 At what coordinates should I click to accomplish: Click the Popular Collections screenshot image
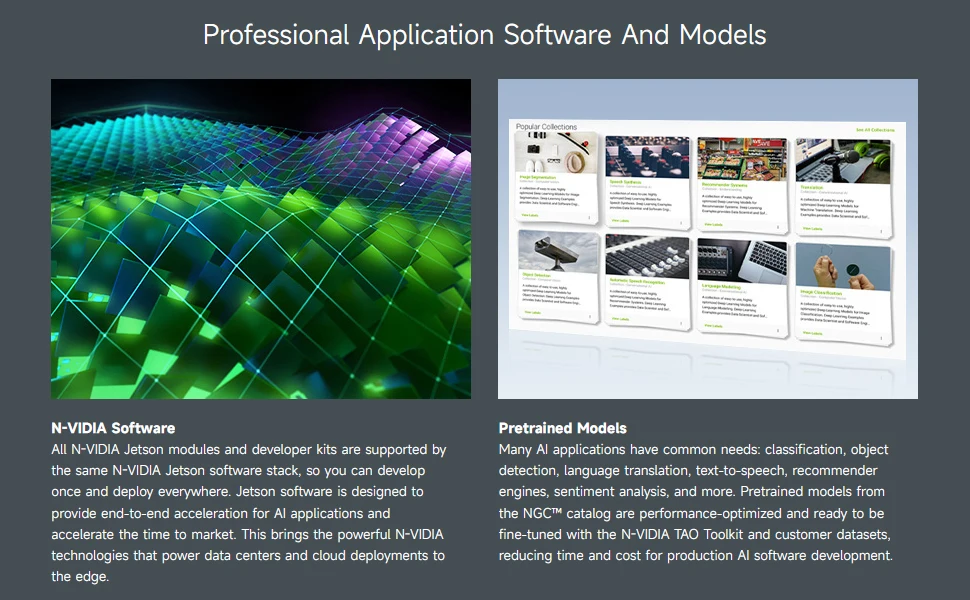click(708, 239)
